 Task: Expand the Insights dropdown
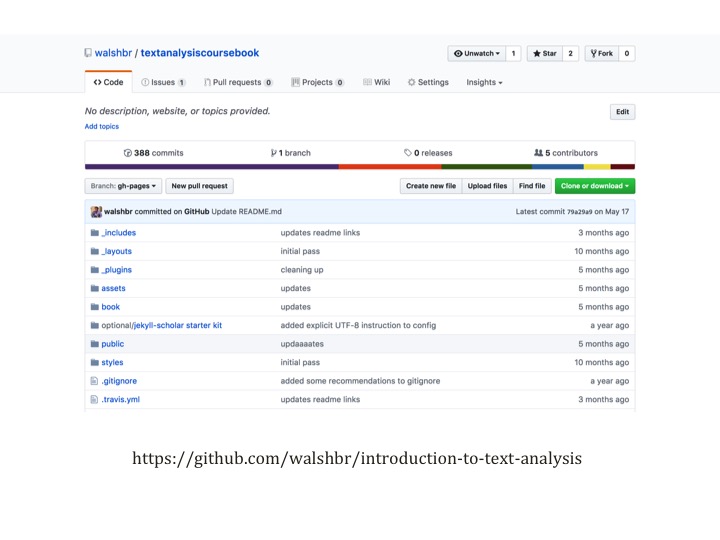pos(484,82)
